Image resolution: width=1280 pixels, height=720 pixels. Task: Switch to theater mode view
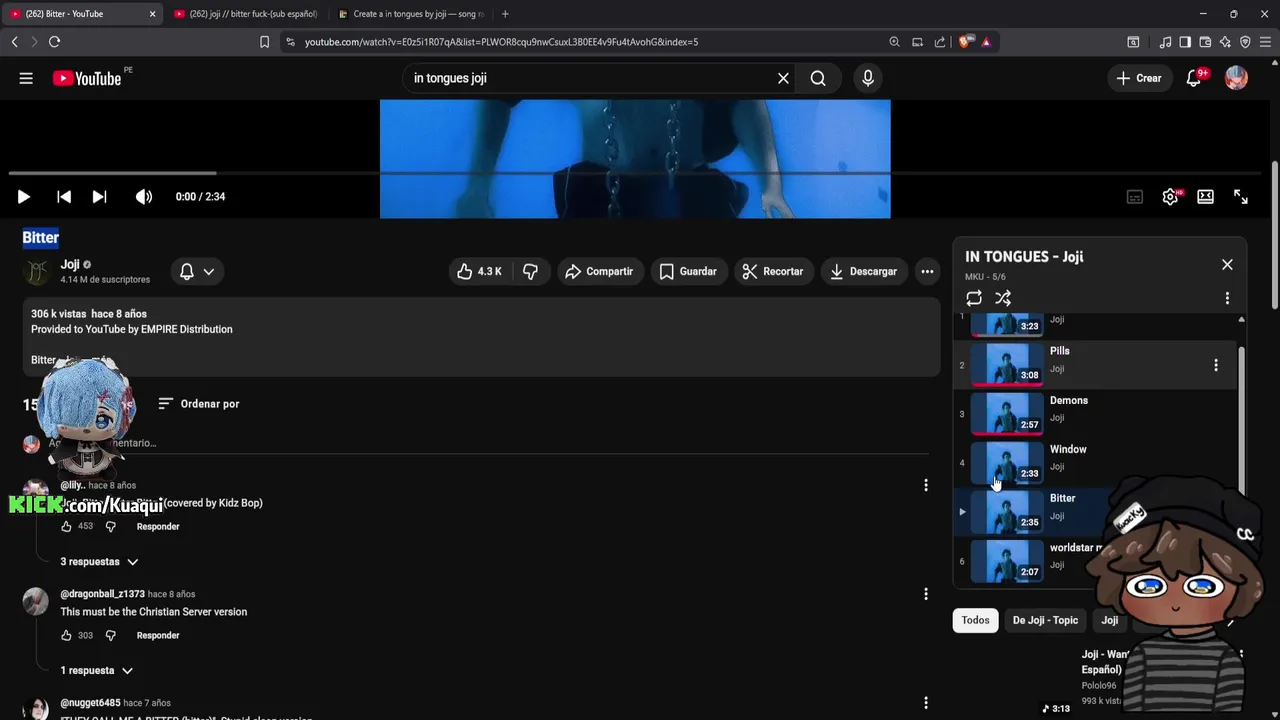pos(1205,197)
